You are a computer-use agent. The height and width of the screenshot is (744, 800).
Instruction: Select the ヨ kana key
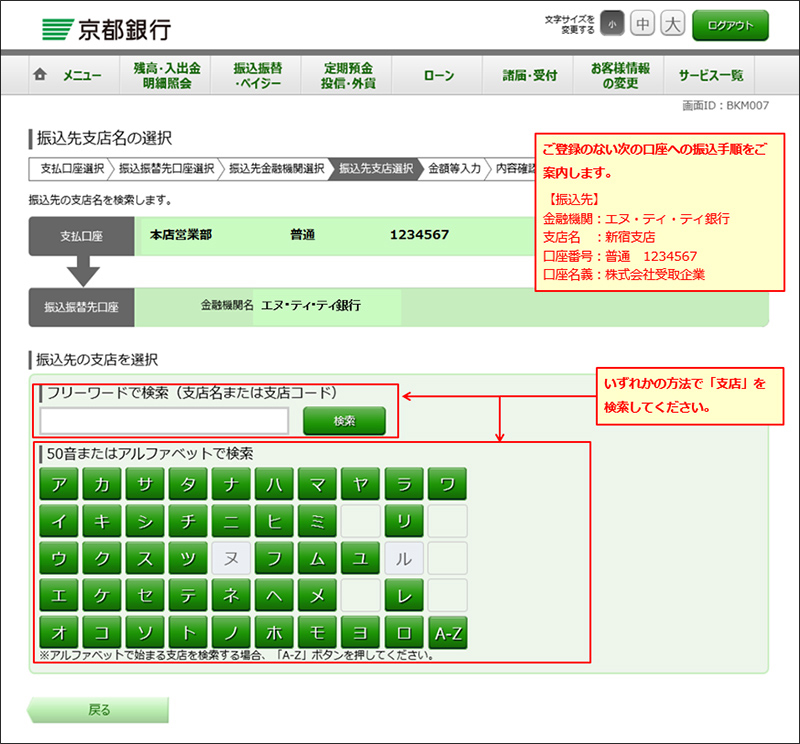click(361, 633)
